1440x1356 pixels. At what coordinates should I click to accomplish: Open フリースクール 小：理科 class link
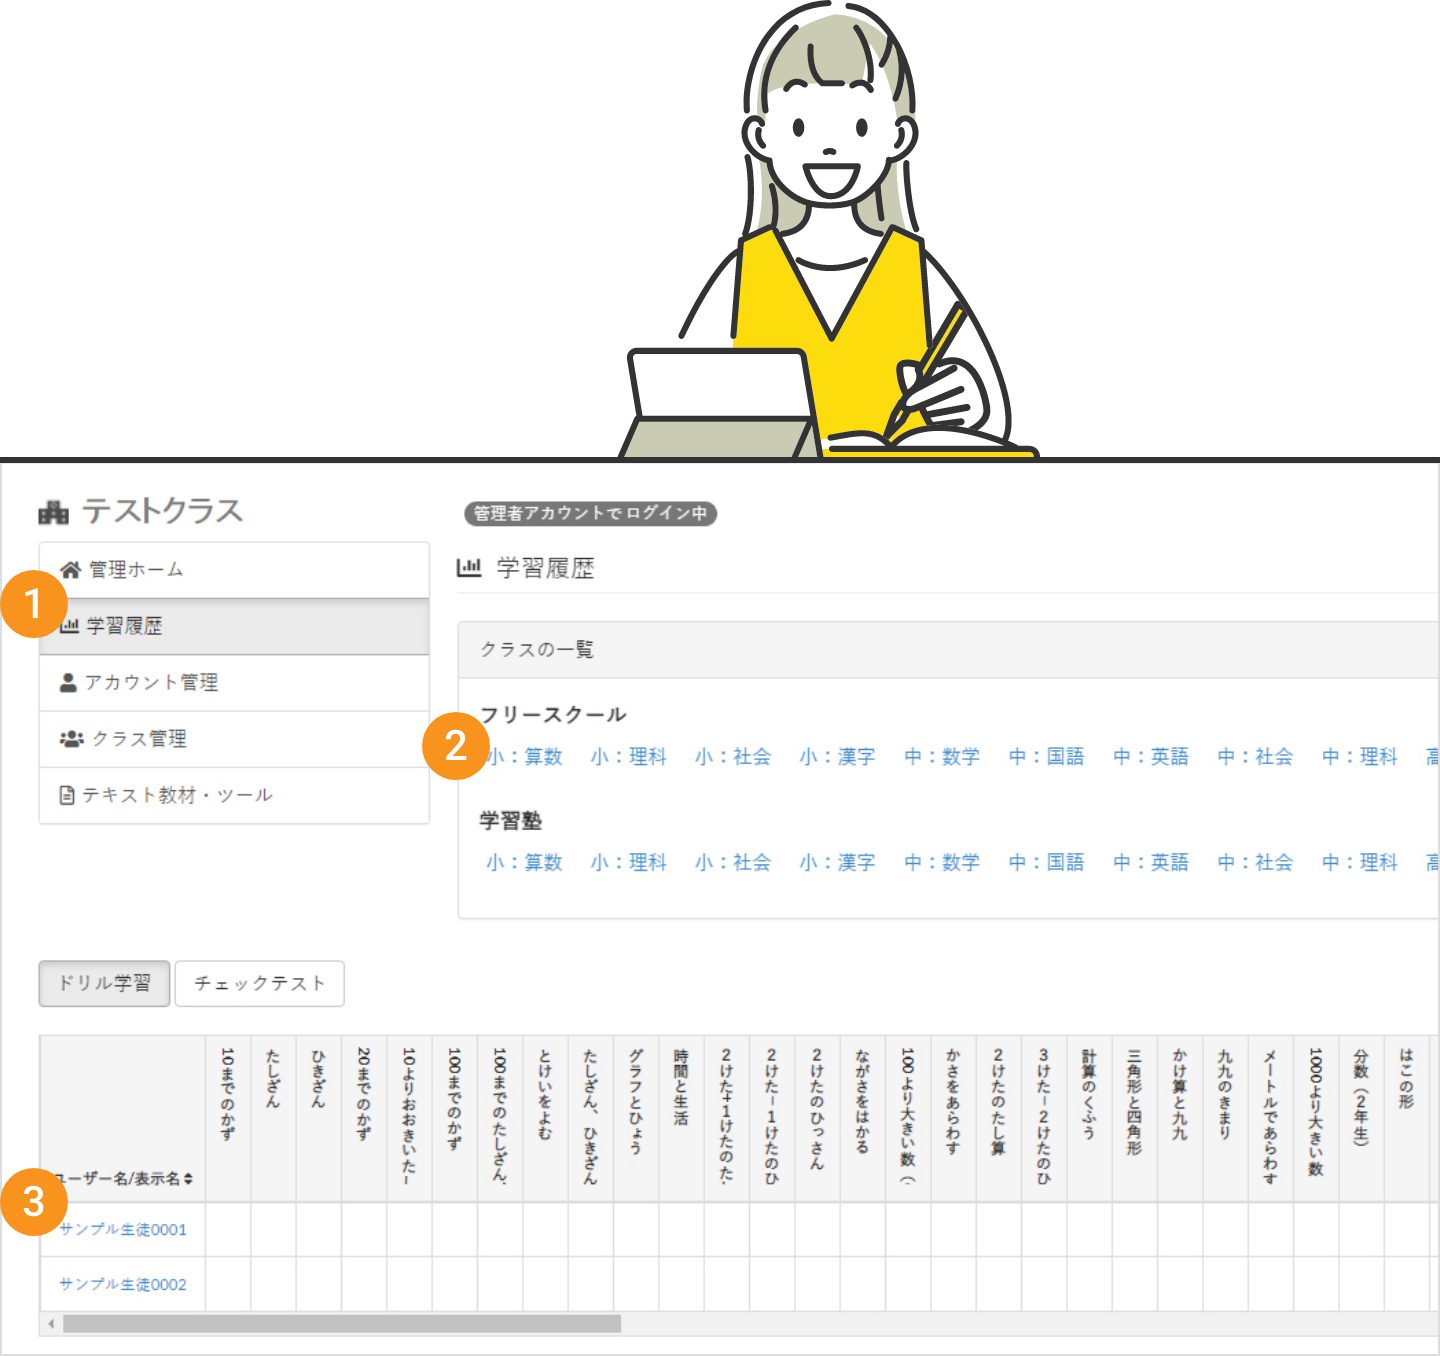628,757
